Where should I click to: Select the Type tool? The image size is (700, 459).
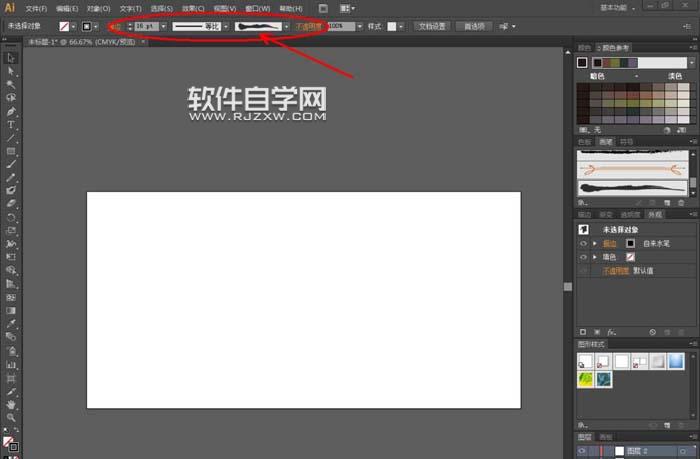11,125
